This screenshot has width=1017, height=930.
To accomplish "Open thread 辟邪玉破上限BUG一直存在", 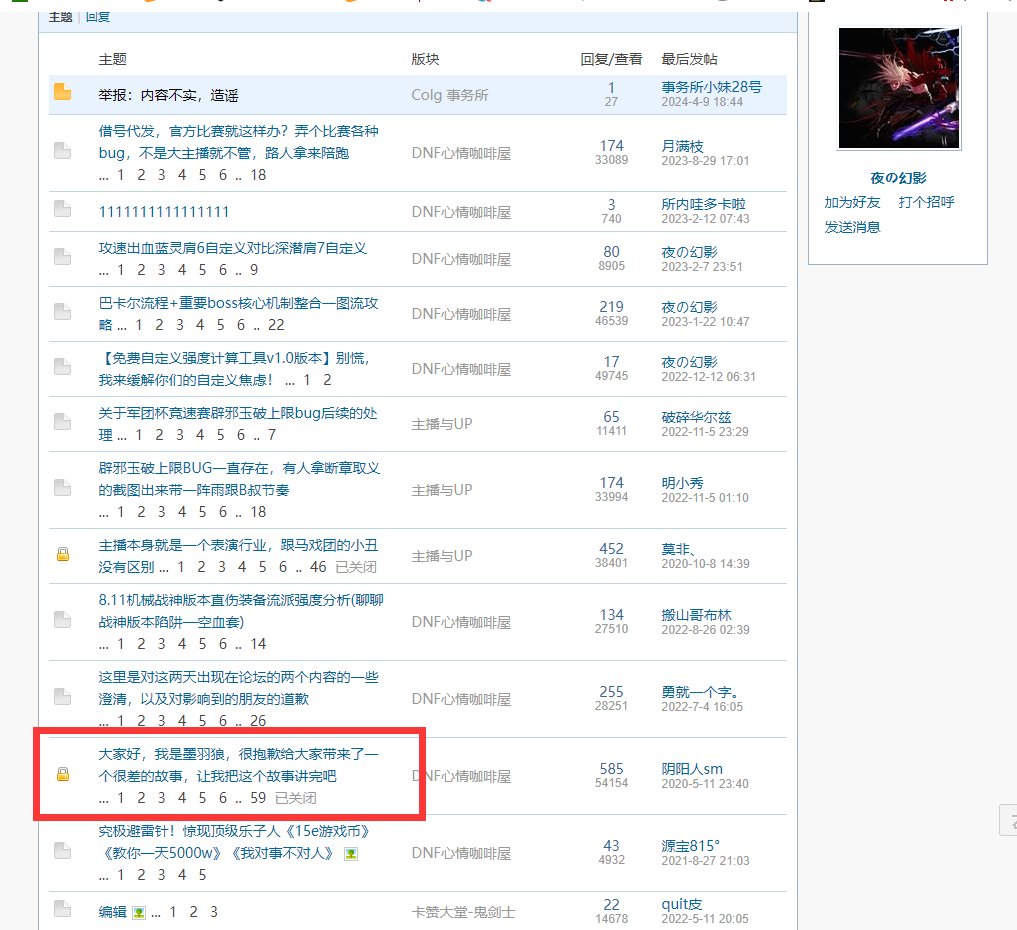I will 239,479.
